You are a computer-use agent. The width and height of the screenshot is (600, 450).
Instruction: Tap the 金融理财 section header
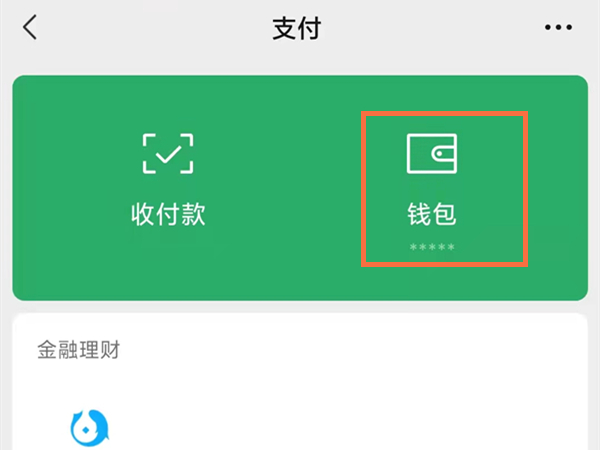click(x=78, y=350)
